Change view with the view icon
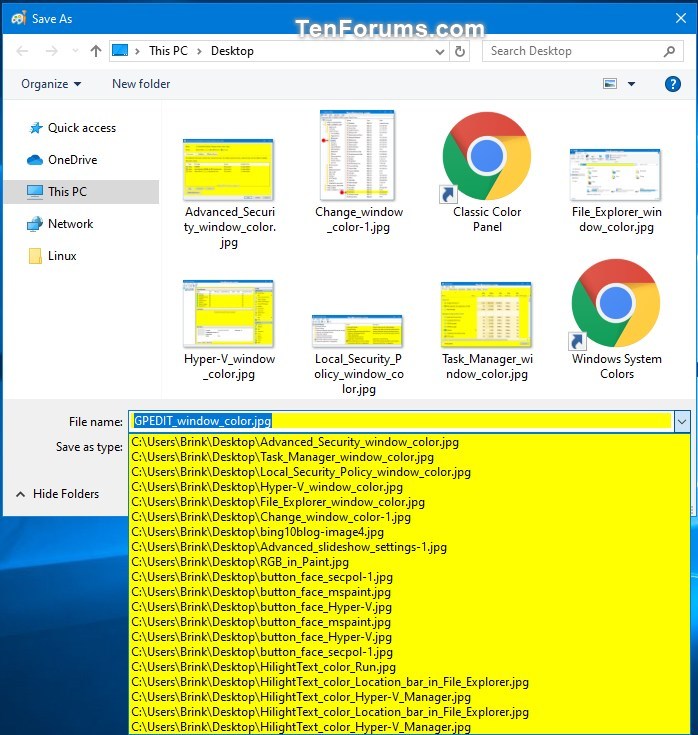This screenshot has height=735, width=698. tap(610, 84)
